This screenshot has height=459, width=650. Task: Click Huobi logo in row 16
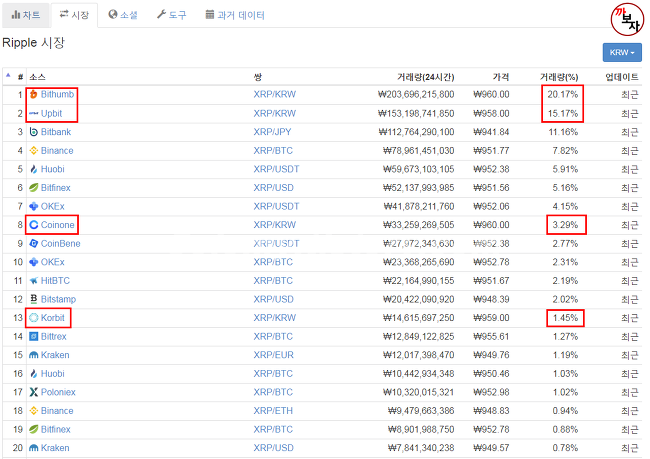(34, 374)
